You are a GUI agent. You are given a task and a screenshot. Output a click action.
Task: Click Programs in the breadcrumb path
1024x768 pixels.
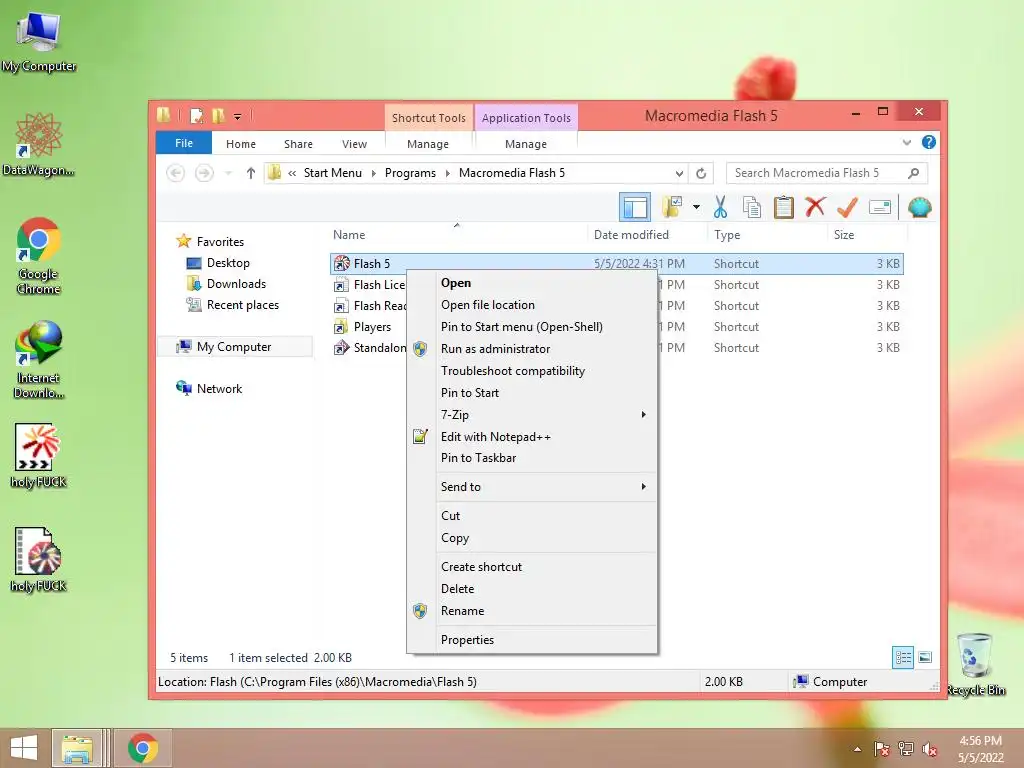coord(410,173)
